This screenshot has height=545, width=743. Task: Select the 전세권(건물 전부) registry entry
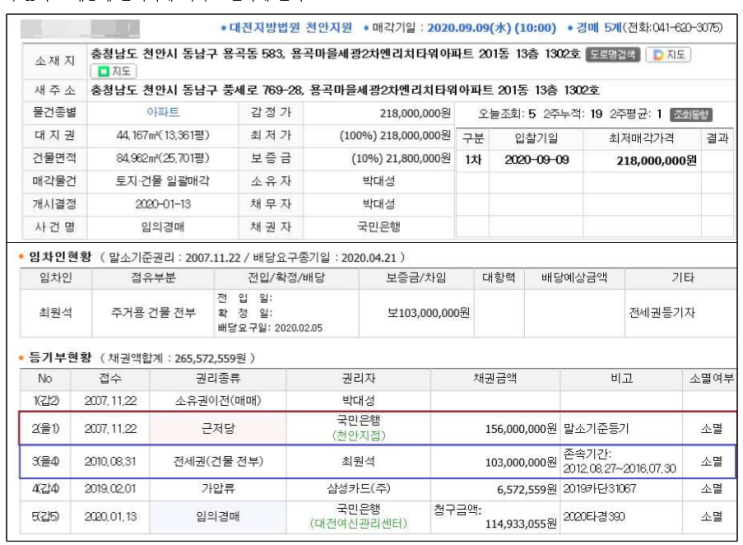pyautogui.click(x=218, y=462)
